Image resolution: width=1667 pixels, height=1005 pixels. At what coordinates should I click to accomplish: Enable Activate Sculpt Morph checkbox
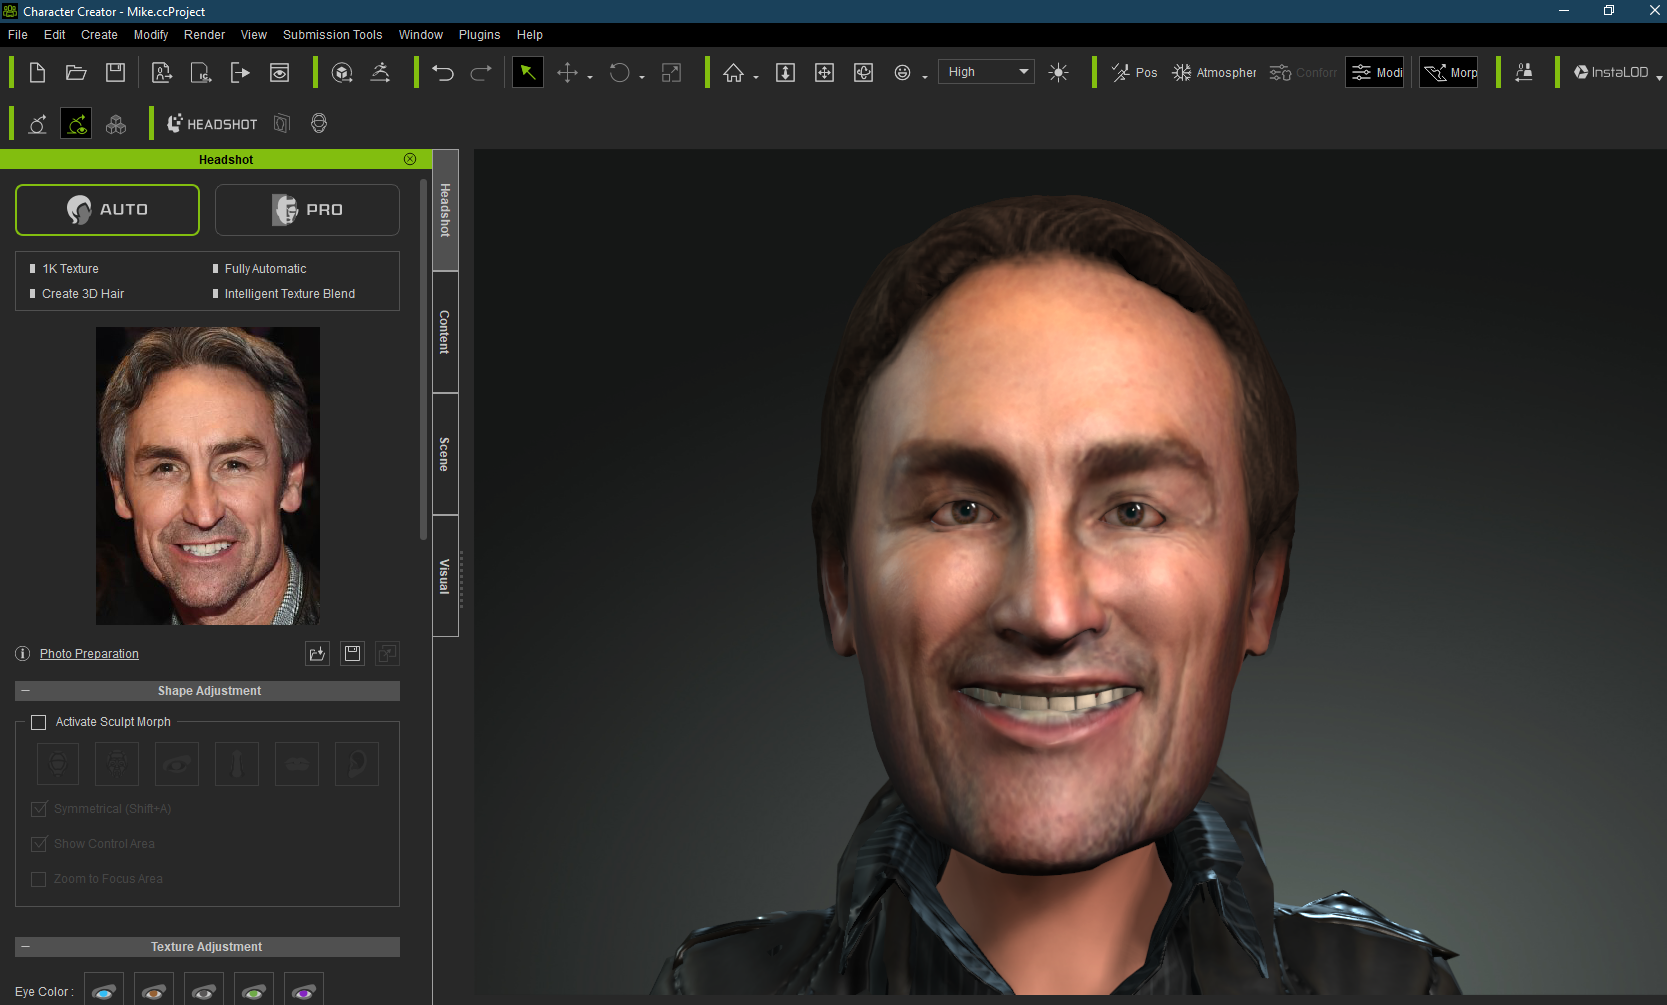39,722
